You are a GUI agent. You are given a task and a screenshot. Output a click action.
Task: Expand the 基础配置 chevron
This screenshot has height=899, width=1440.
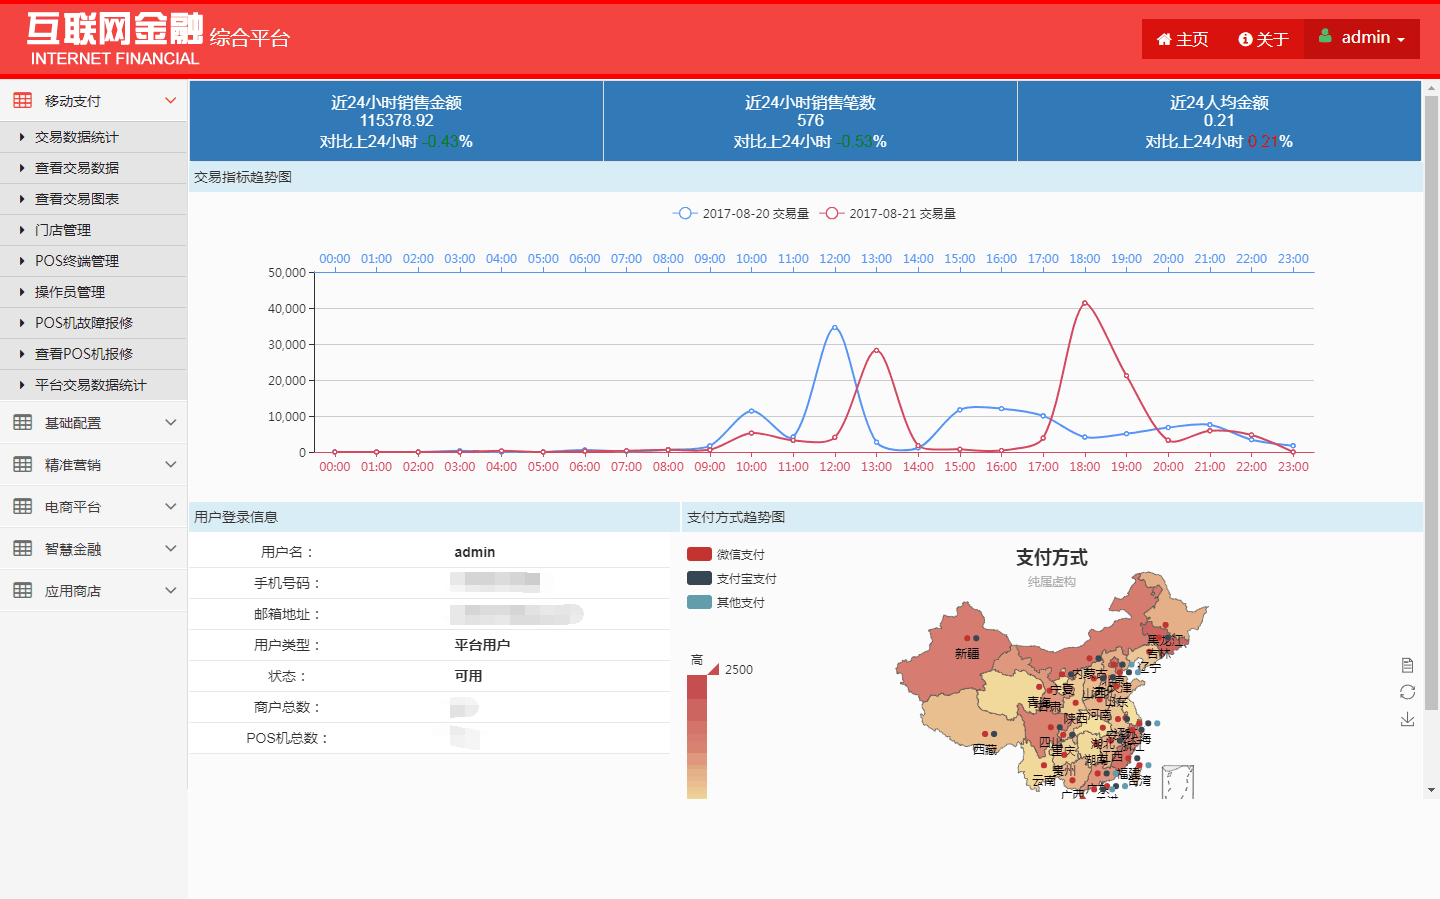(170, 423)
